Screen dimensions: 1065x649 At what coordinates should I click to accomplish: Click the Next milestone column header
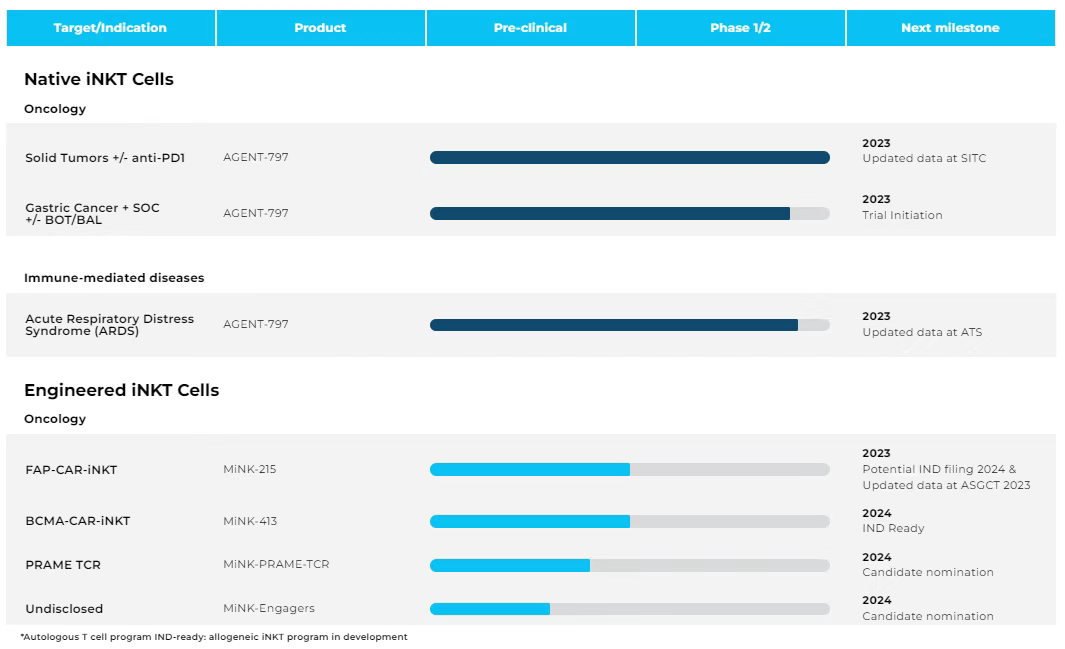click(950, 28)
